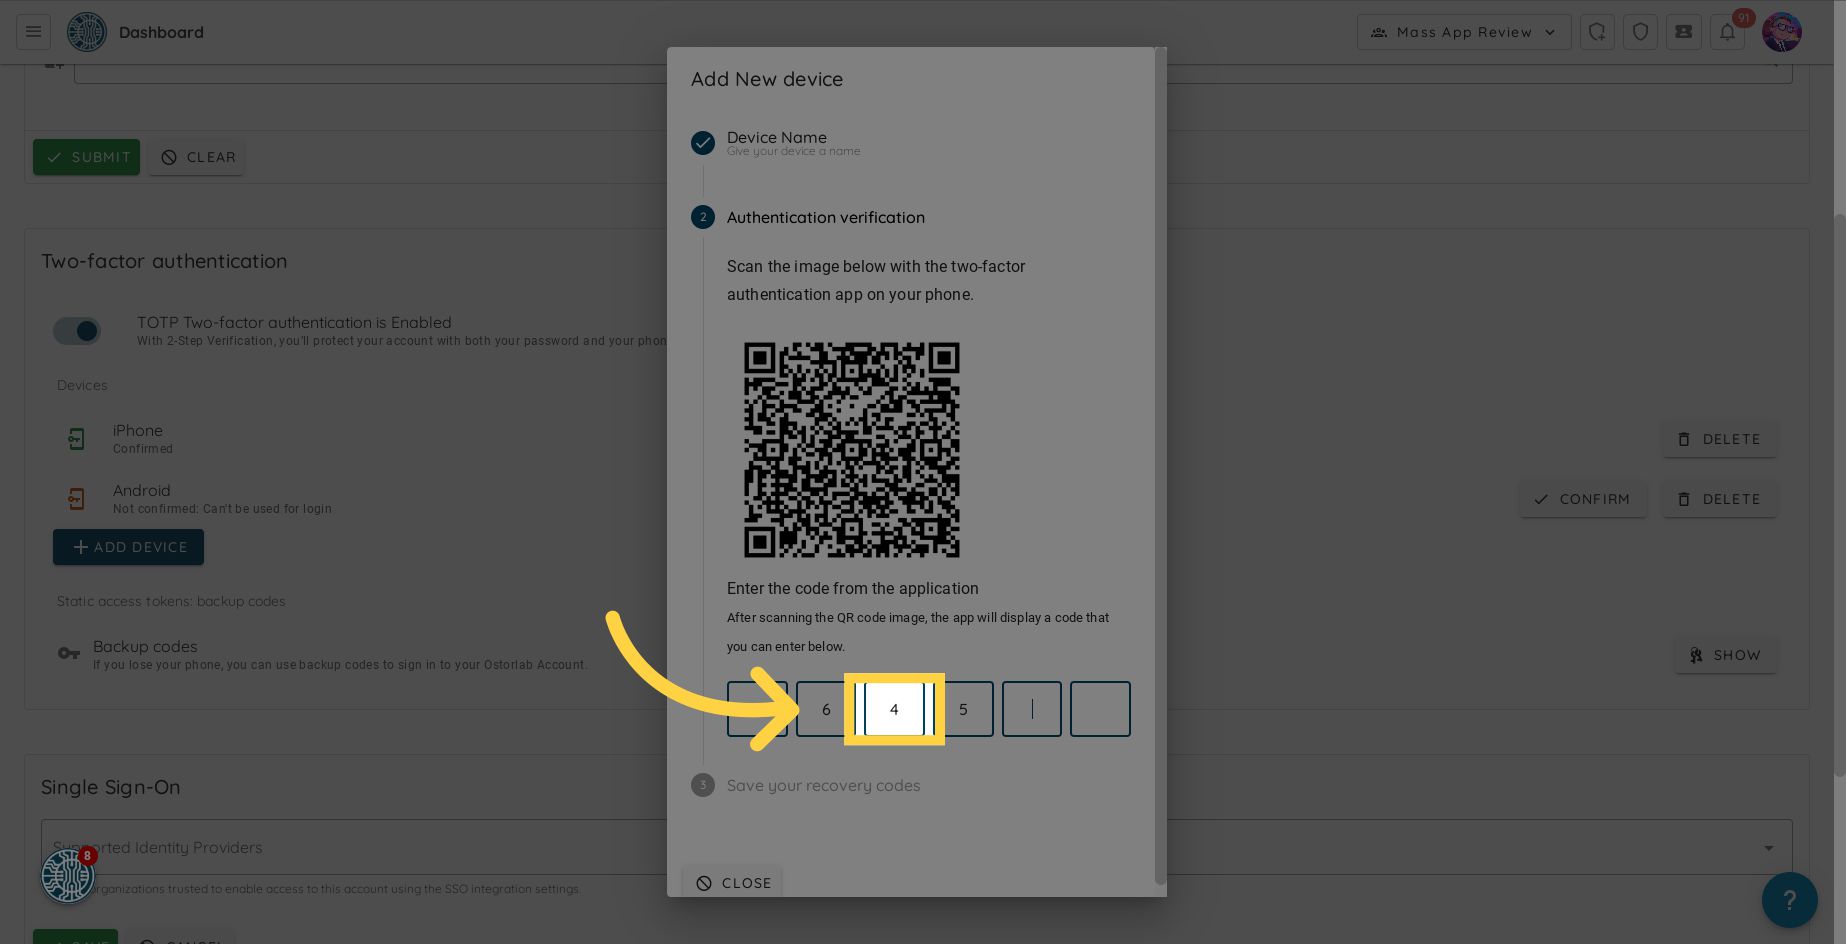The width and height of the screenshot is (1846, 944).
Task: Open the user avatar profile menu
Action: coord(1781,32)
